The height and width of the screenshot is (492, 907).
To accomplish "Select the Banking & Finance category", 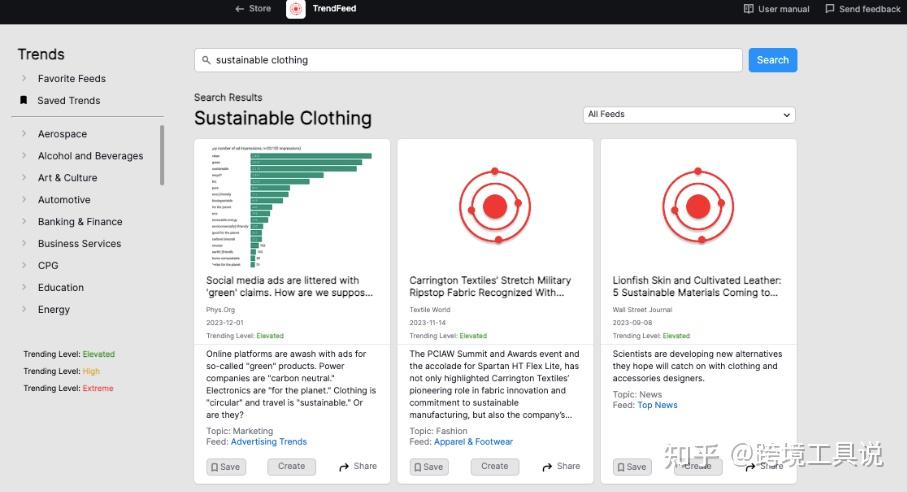I will [80, 222].
